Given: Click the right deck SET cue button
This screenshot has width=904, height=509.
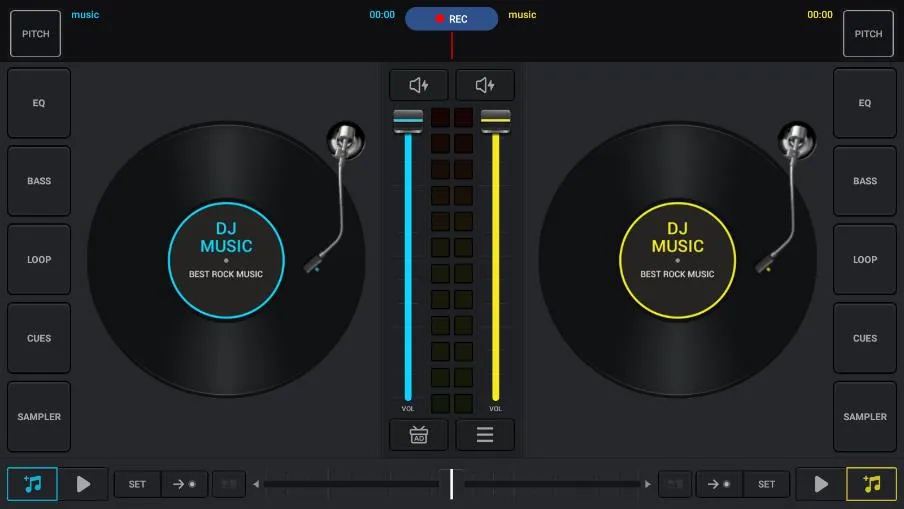Looking at the screenshot, I should pos(766,484).
